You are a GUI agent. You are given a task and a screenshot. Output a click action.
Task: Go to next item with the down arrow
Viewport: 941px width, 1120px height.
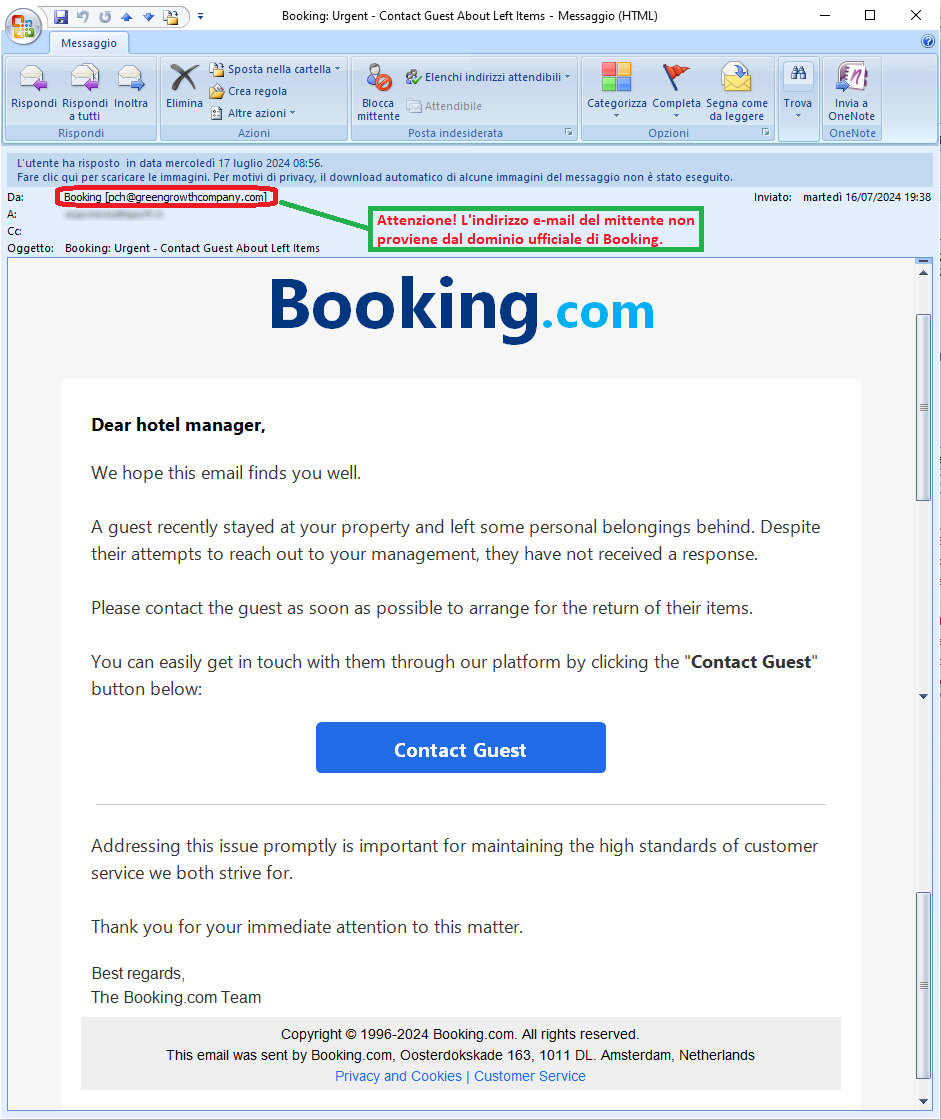coord(148,16)
